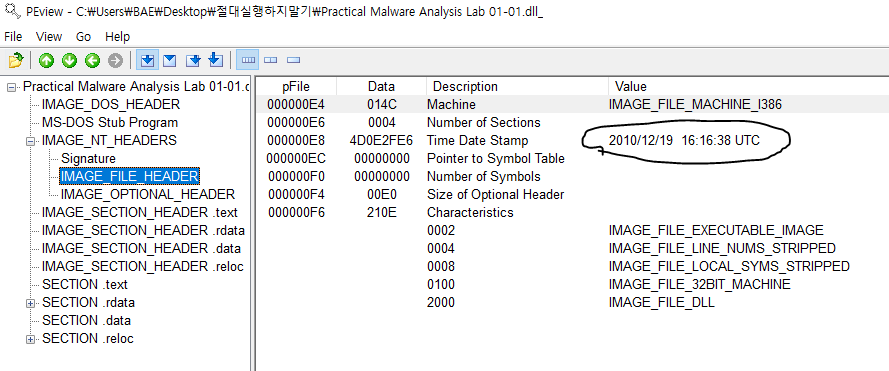Open the Go menu

coord(83,37)
